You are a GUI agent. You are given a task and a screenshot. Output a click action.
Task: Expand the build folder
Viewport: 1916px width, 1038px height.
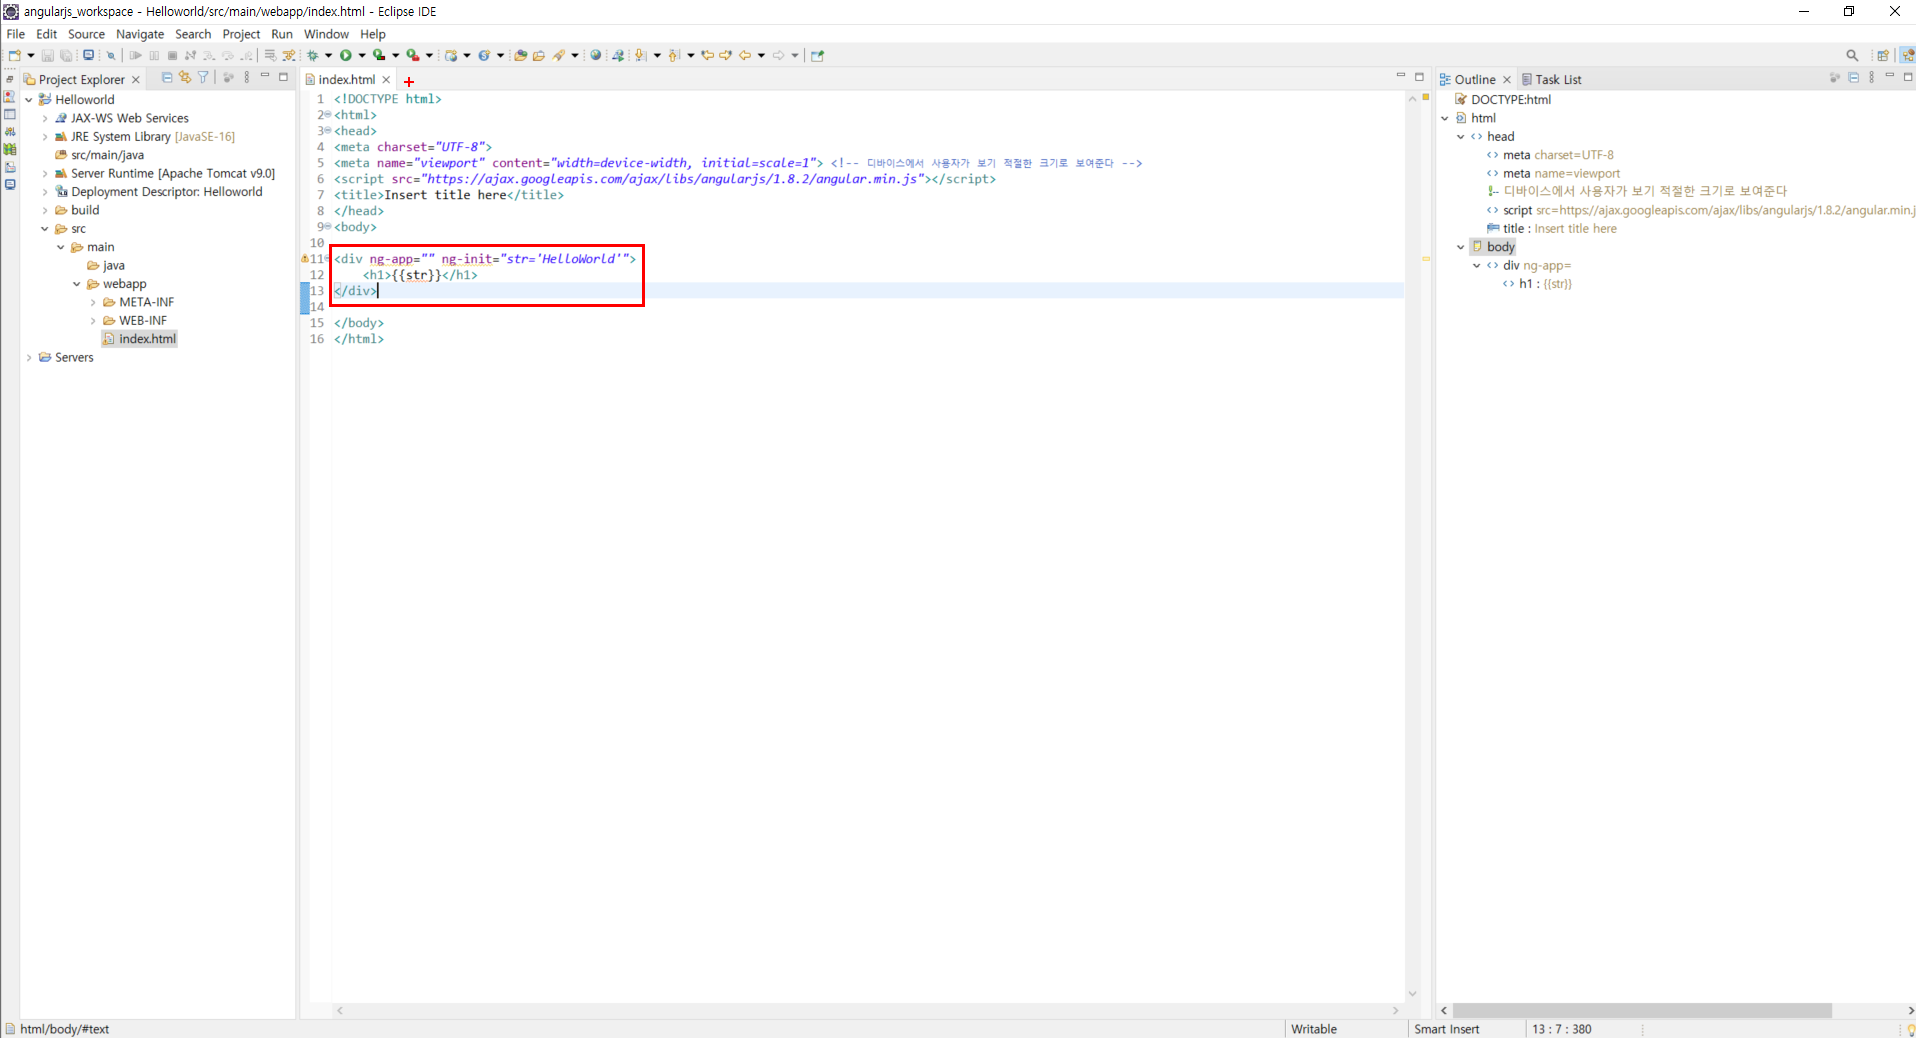(x=45, y=211)
